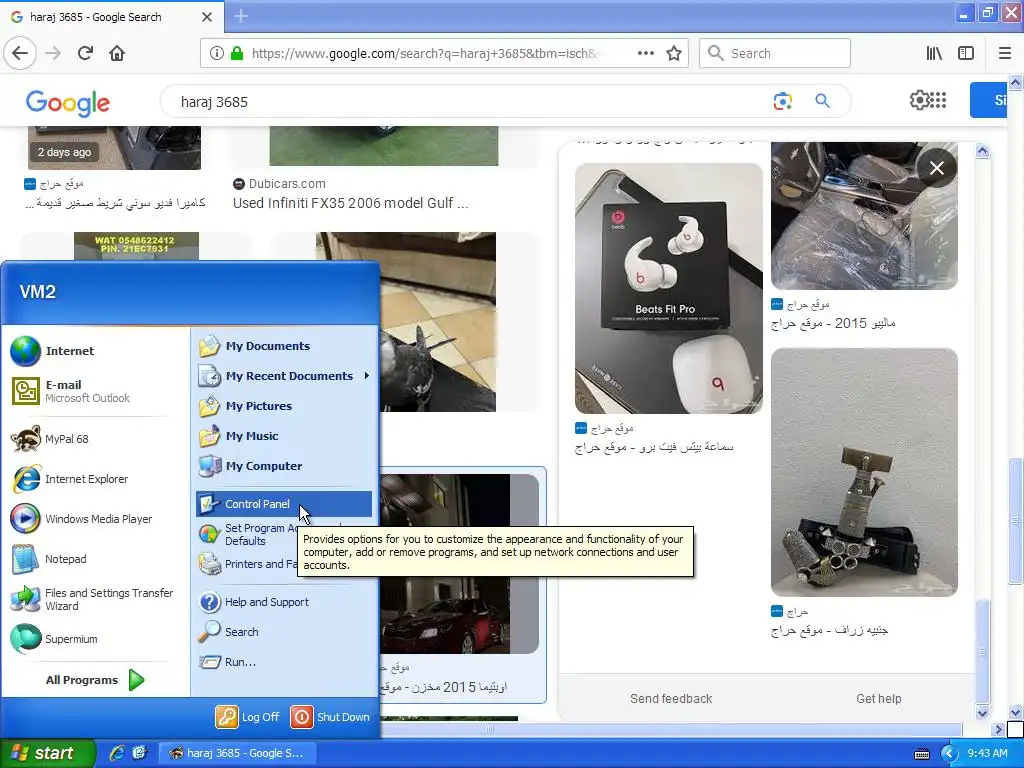Expand hidden tray icons arrow
The image size is (1024, 768).
coord(949,754)
